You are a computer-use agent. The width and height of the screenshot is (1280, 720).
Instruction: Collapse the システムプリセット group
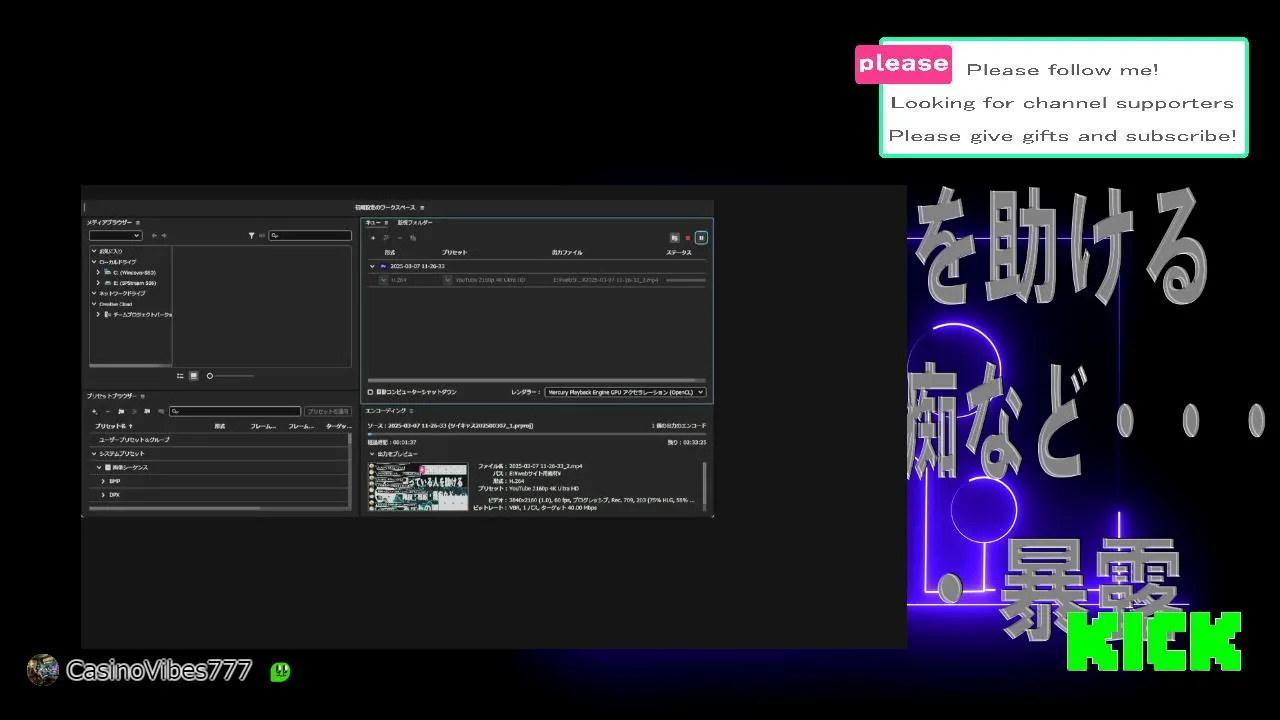94,454
